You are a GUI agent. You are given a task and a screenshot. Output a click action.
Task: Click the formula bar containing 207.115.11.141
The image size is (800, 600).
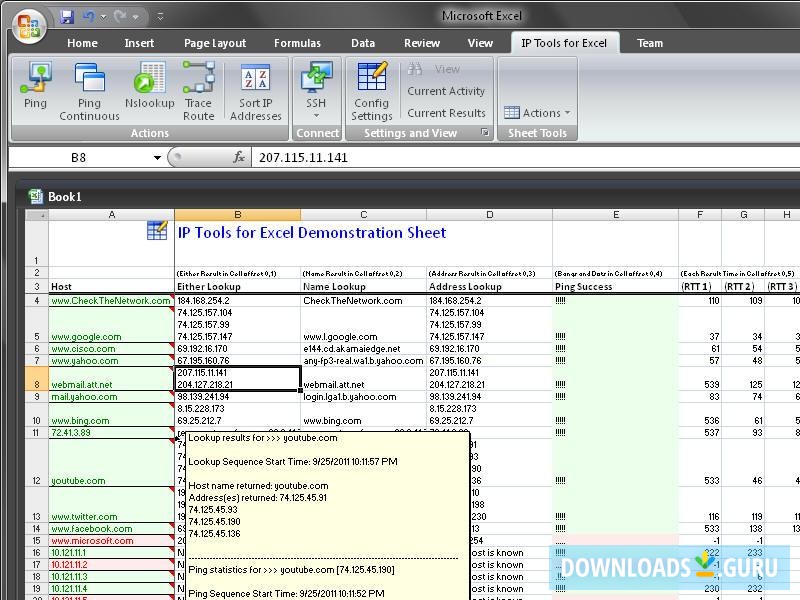tap(500, 158)
